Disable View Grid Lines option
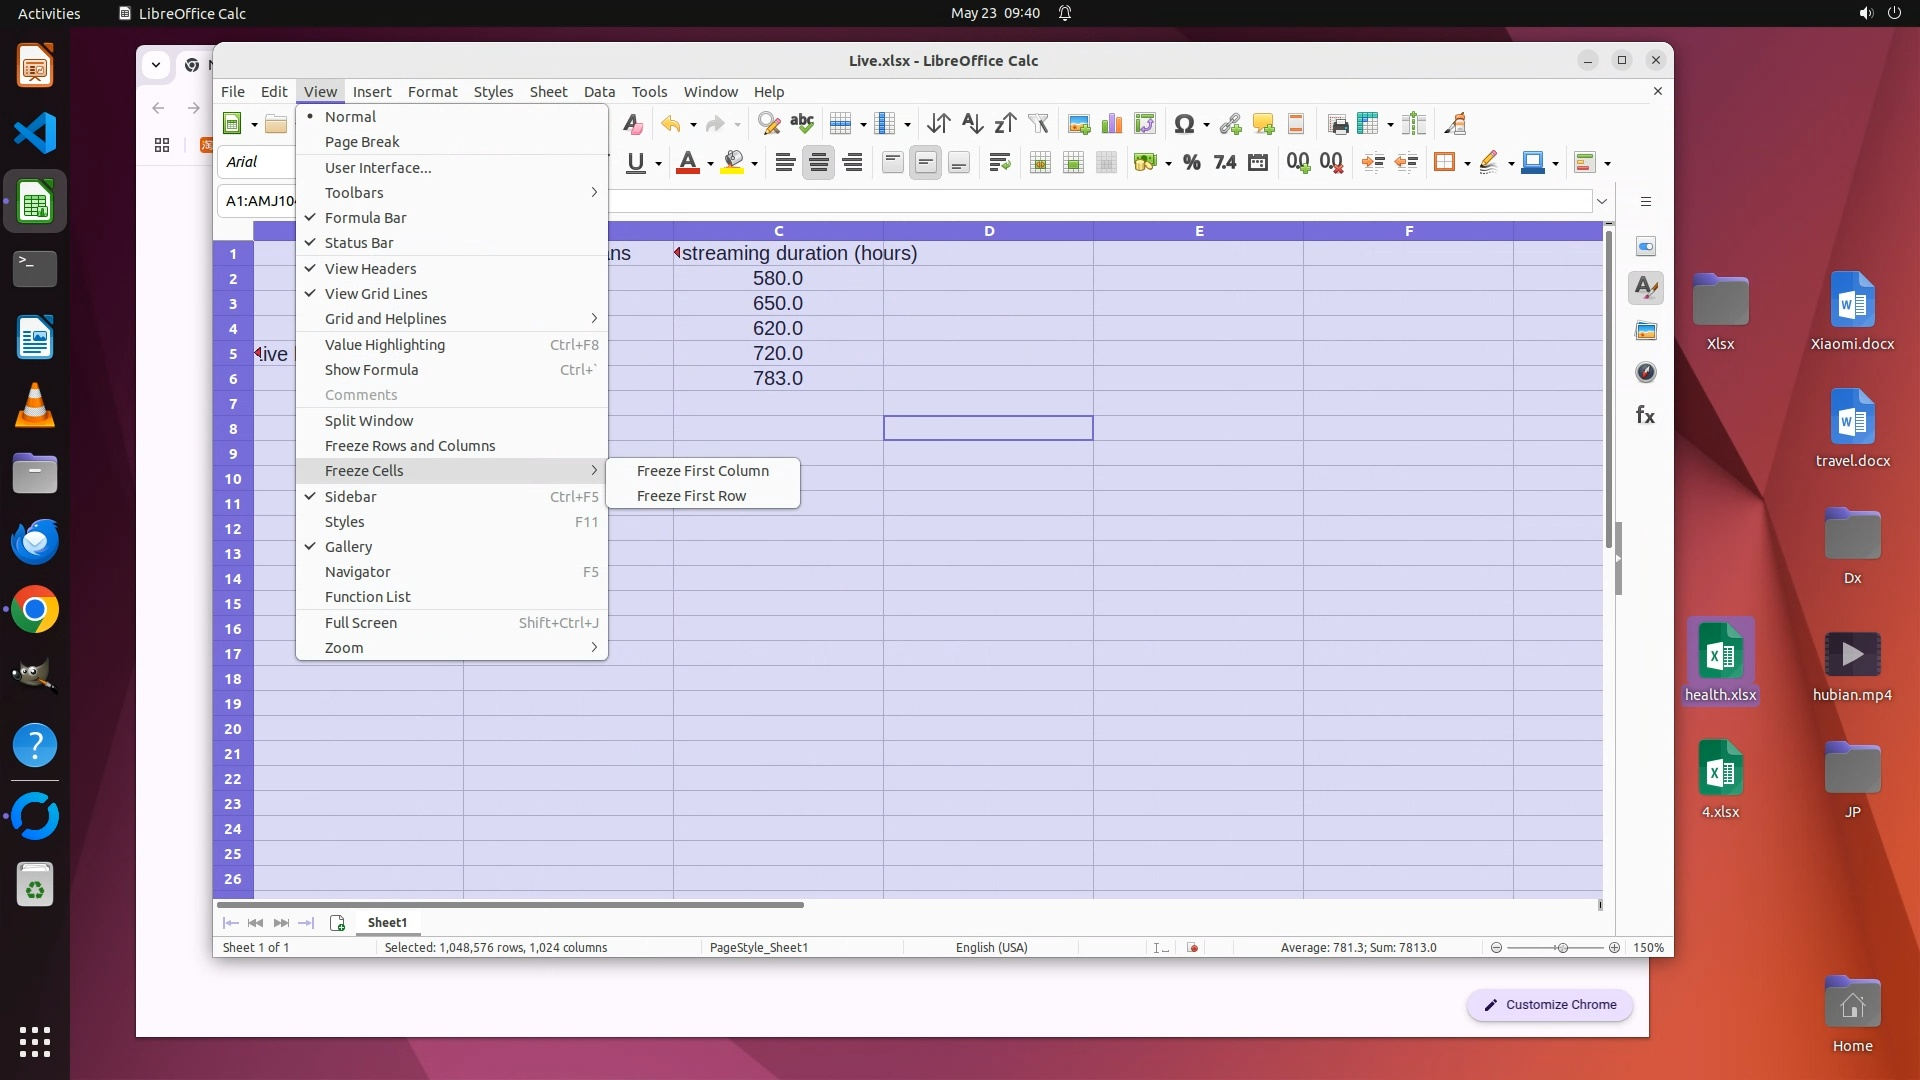The width and height of the screenshot is (1920, 1080). (x=376, y=294)
